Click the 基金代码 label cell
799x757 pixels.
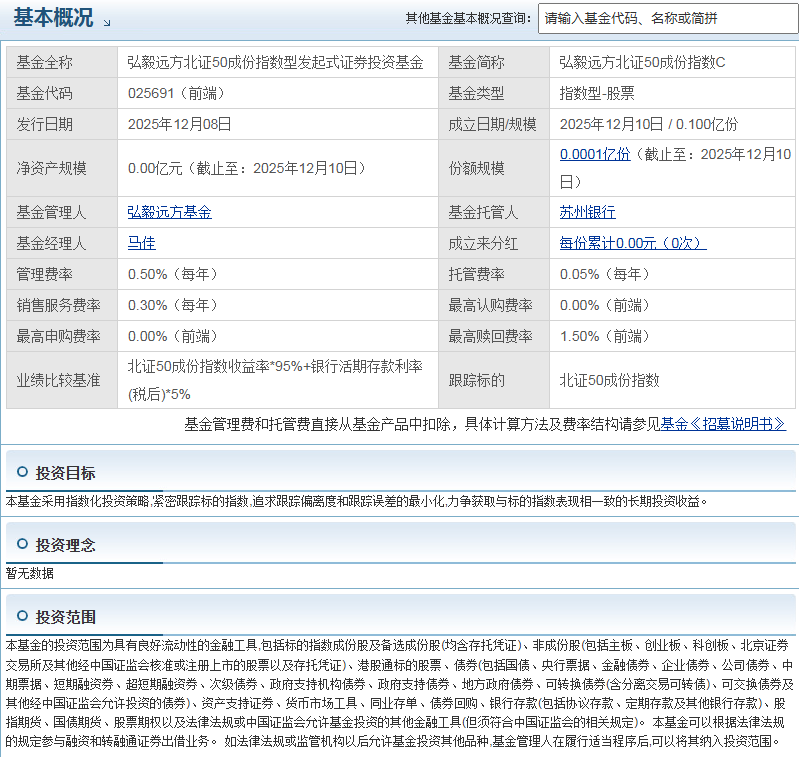coord(62,93)
